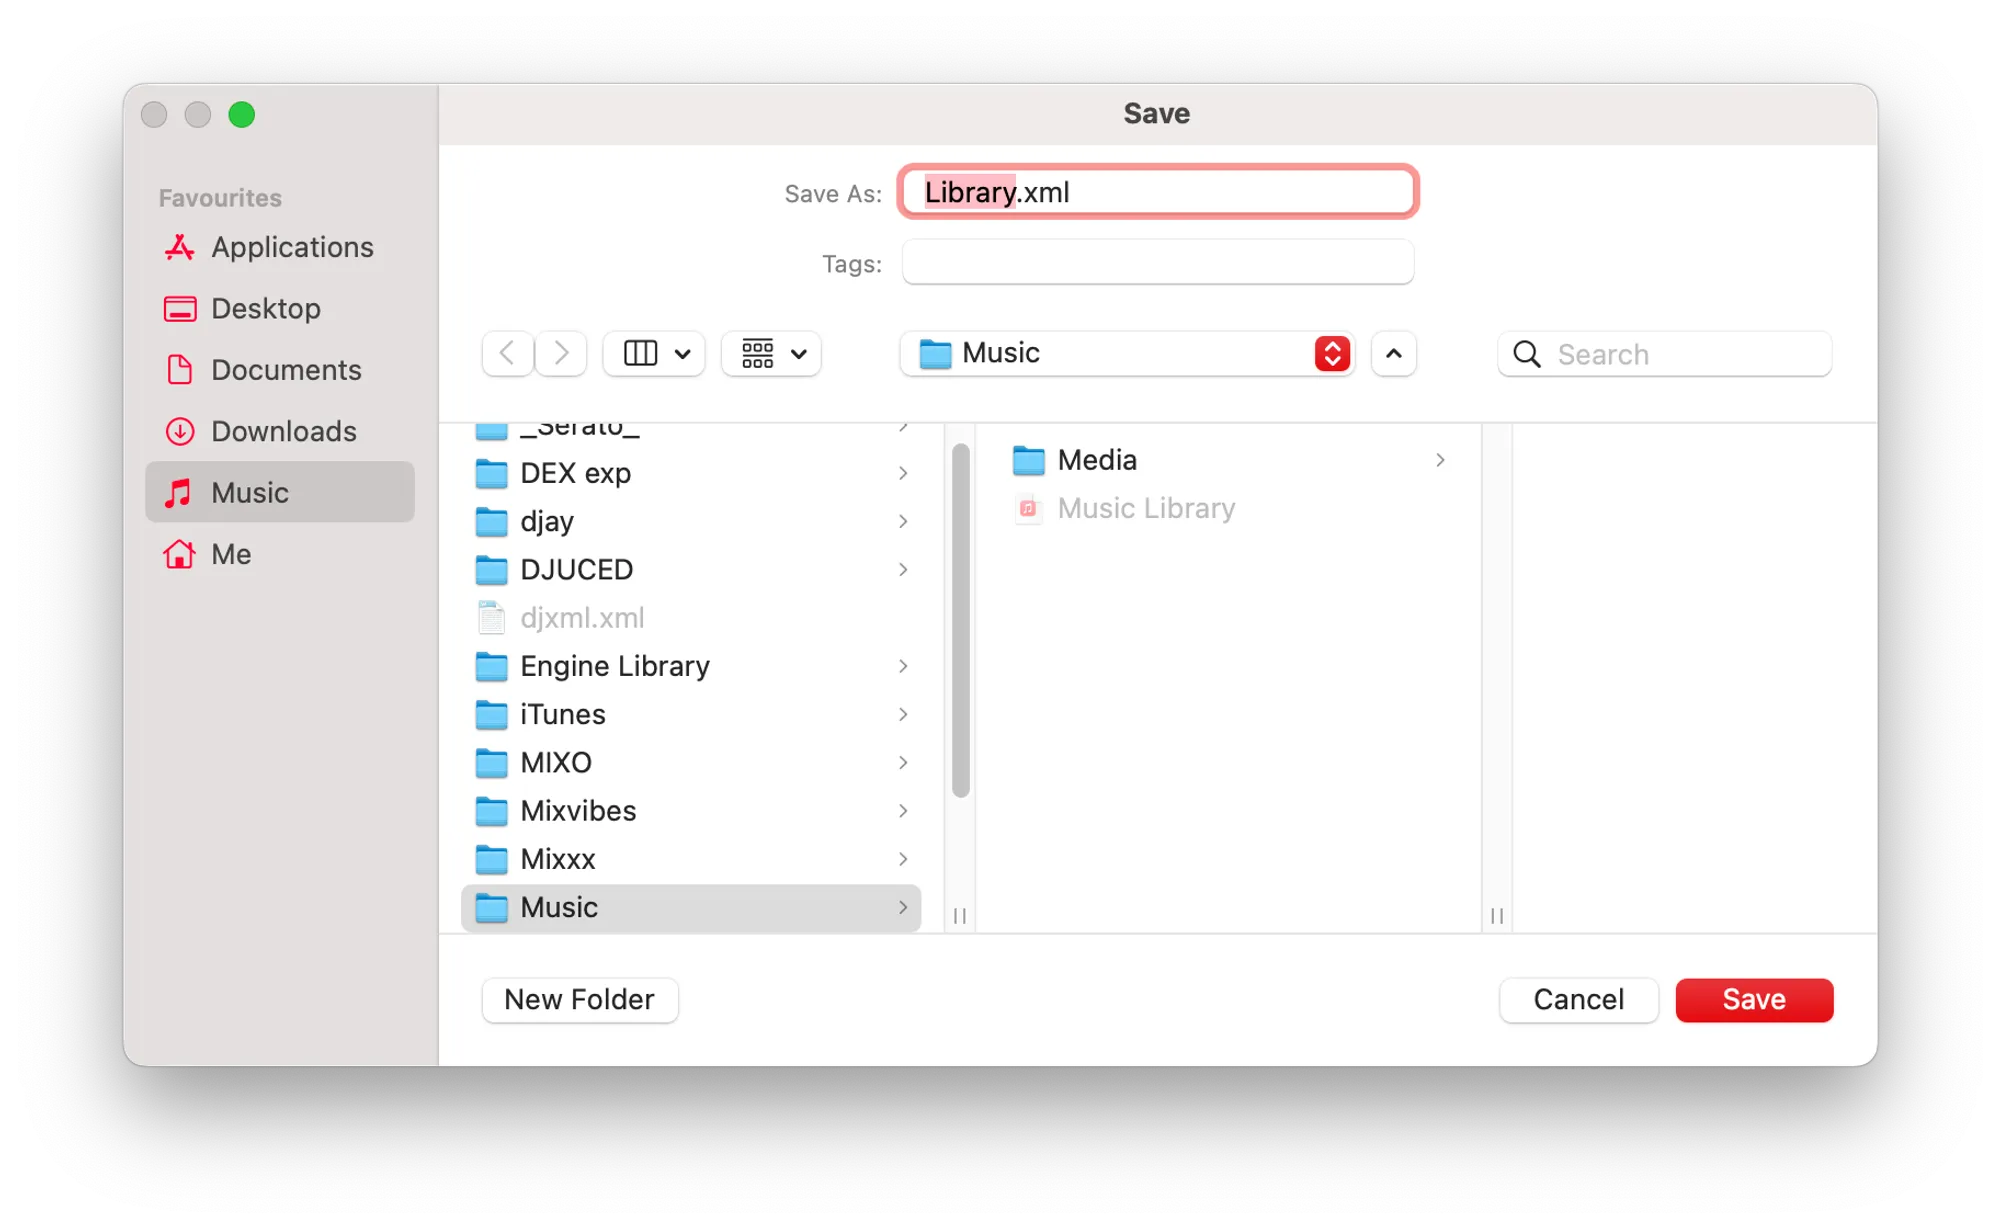Click the search magnifier icon
Image resolution: width=2000 pixels, height=1228 pixels.
pyautogui.click(x=1526, y=354)
